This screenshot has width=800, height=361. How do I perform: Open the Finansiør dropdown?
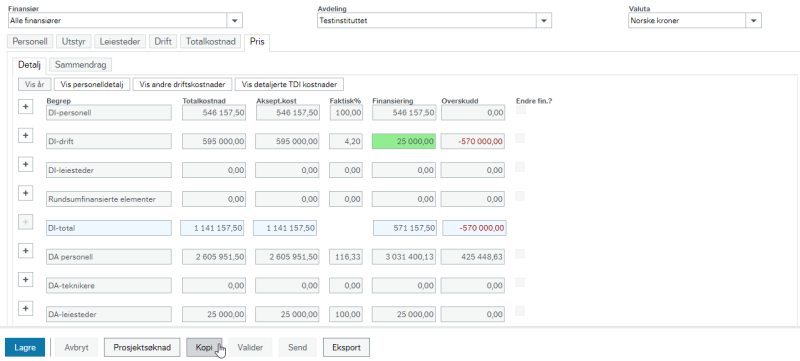235,20
